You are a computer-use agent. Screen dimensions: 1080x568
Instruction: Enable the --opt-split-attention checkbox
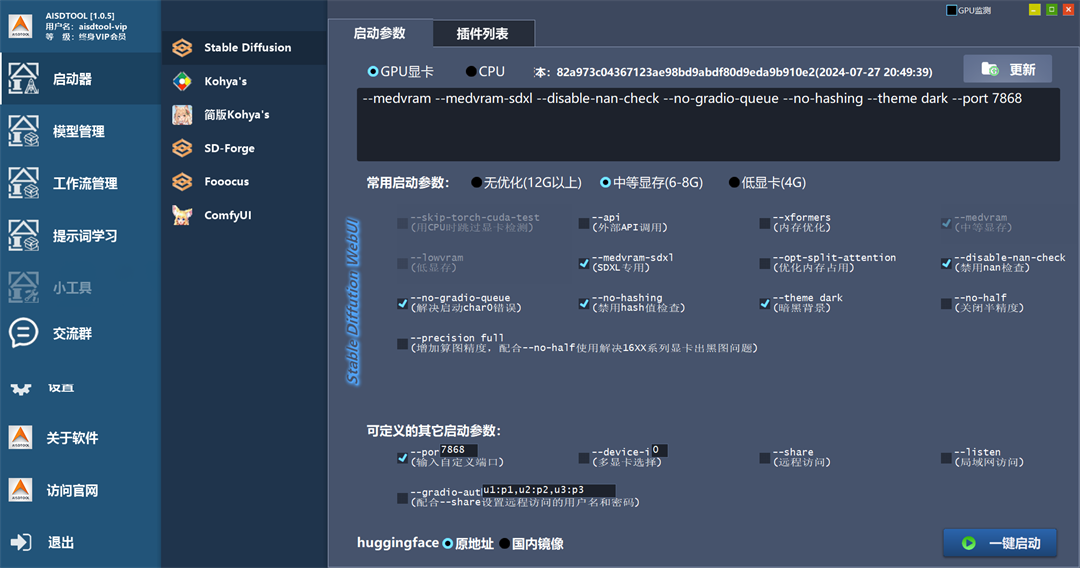(765, 263)
